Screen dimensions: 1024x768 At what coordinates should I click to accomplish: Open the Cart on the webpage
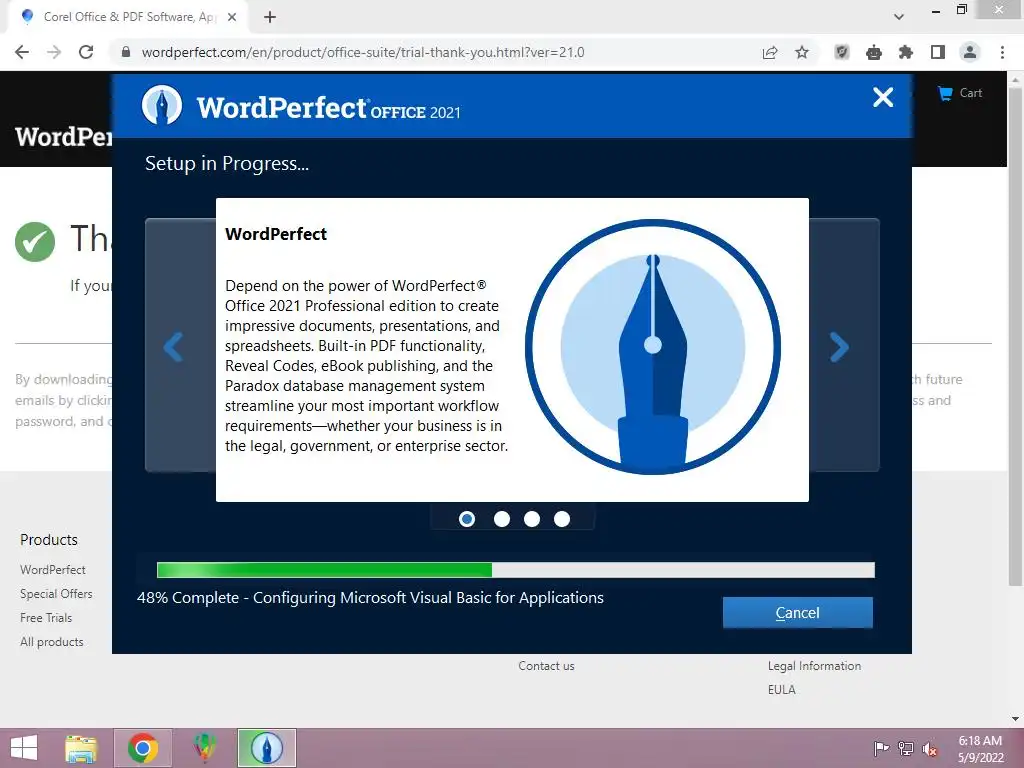coord(960,93)
